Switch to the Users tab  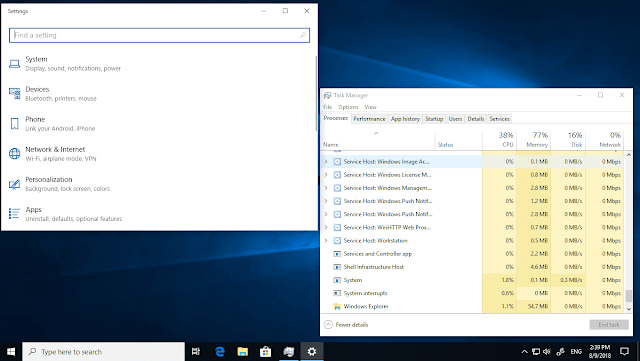coord(455,119)
